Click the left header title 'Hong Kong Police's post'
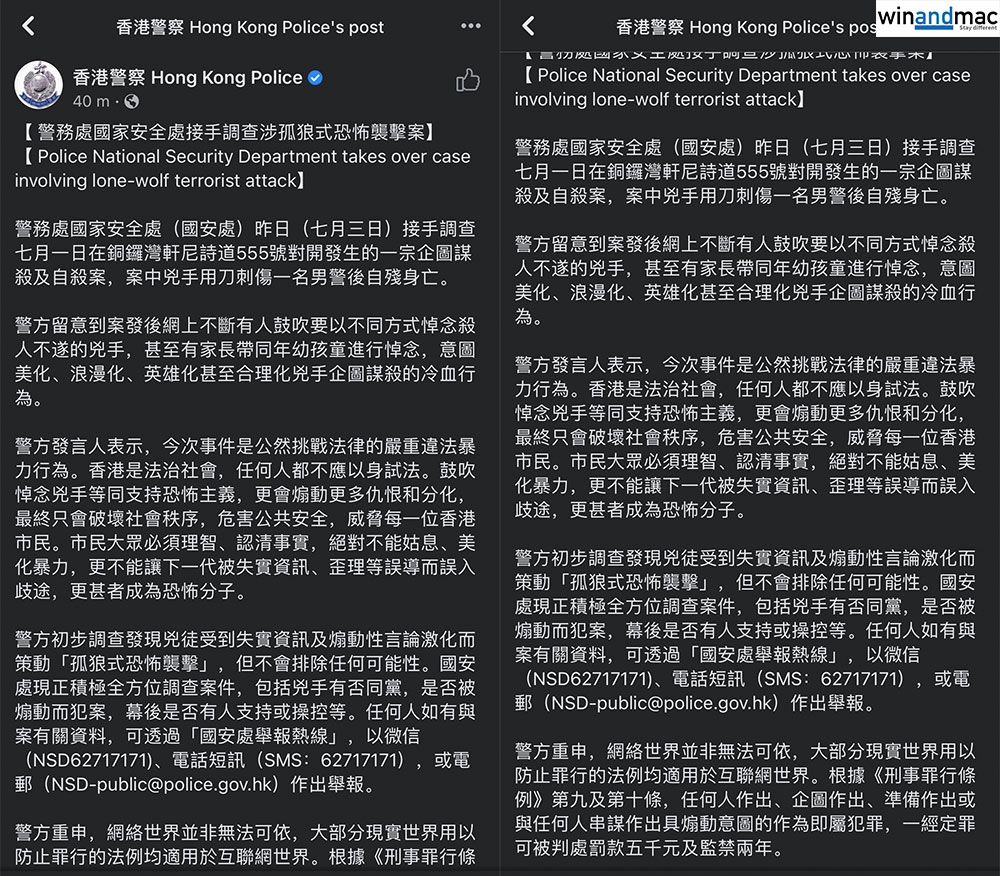 250,27
